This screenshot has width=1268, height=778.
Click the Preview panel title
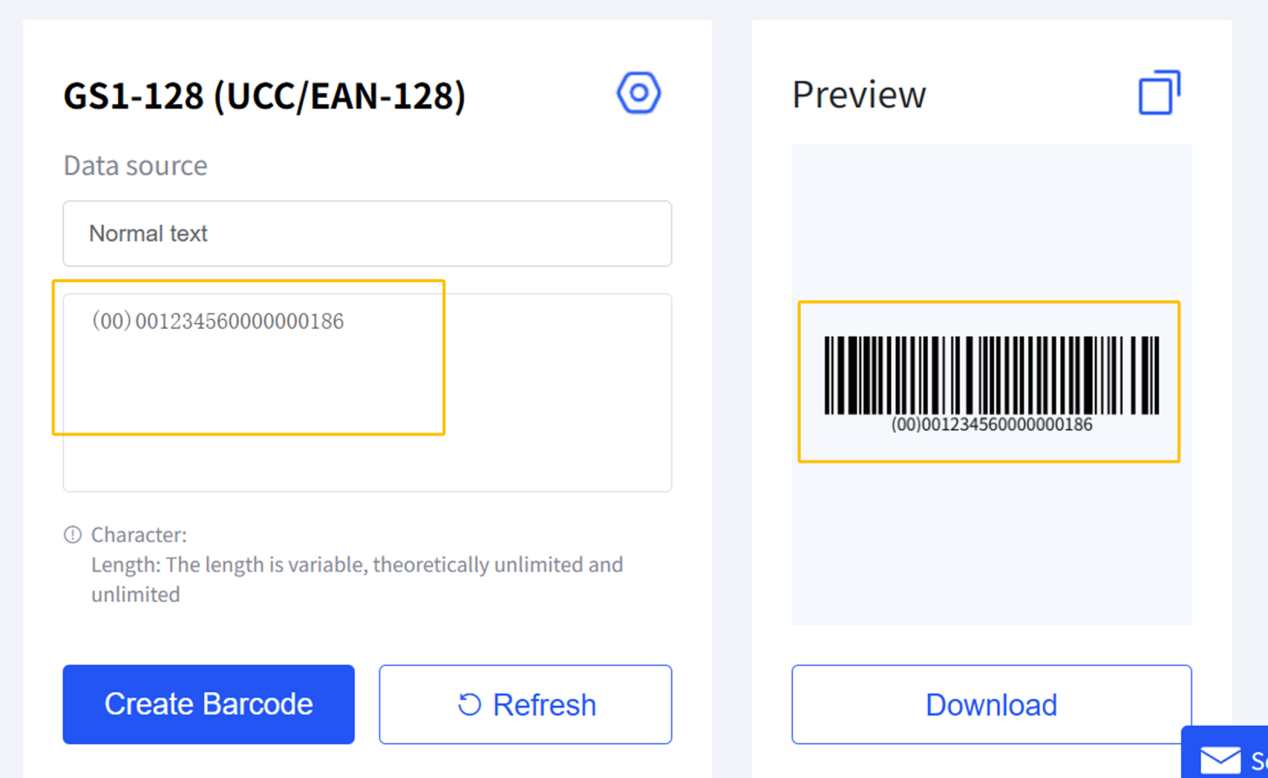(859, 95)
